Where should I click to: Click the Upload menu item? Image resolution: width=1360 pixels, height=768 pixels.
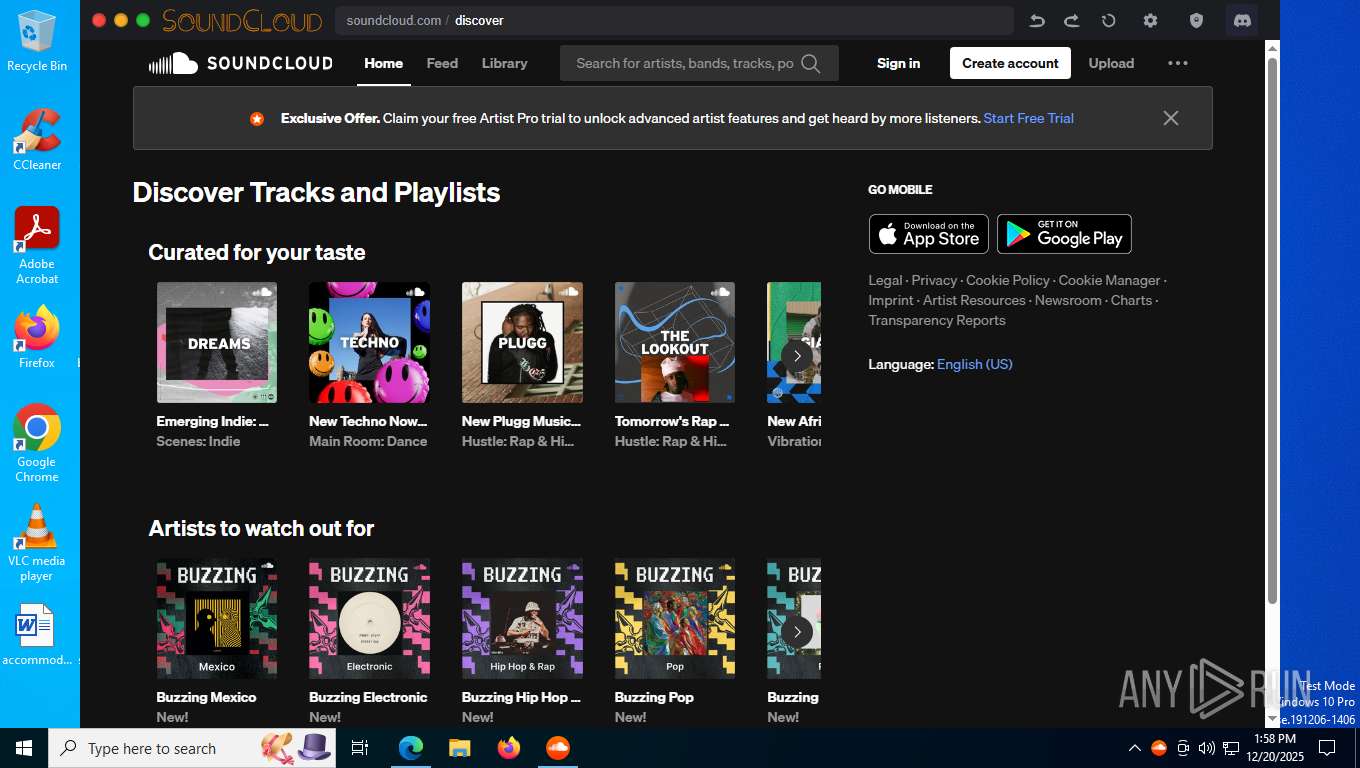(1111, 63)
